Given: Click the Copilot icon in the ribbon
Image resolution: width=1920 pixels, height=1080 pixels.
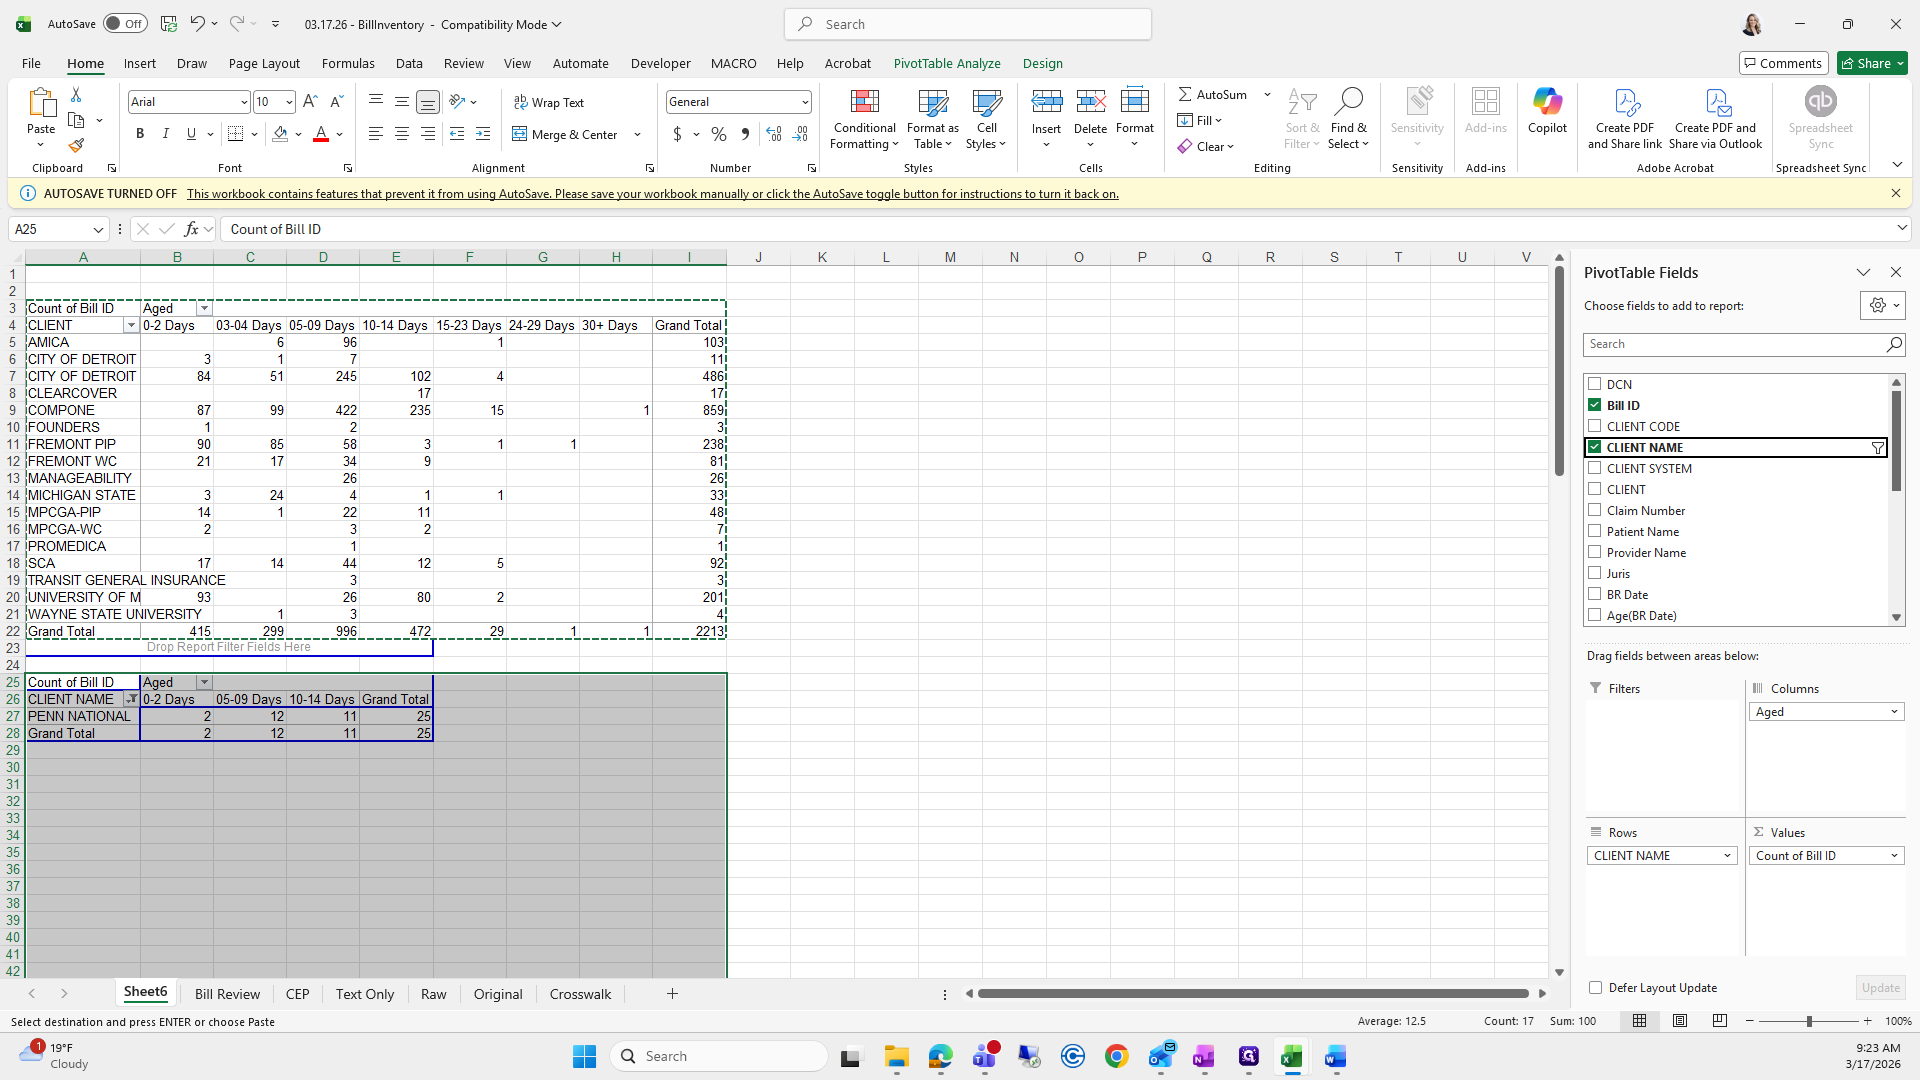Looking at the screenshot, I should pos(1546,102).
